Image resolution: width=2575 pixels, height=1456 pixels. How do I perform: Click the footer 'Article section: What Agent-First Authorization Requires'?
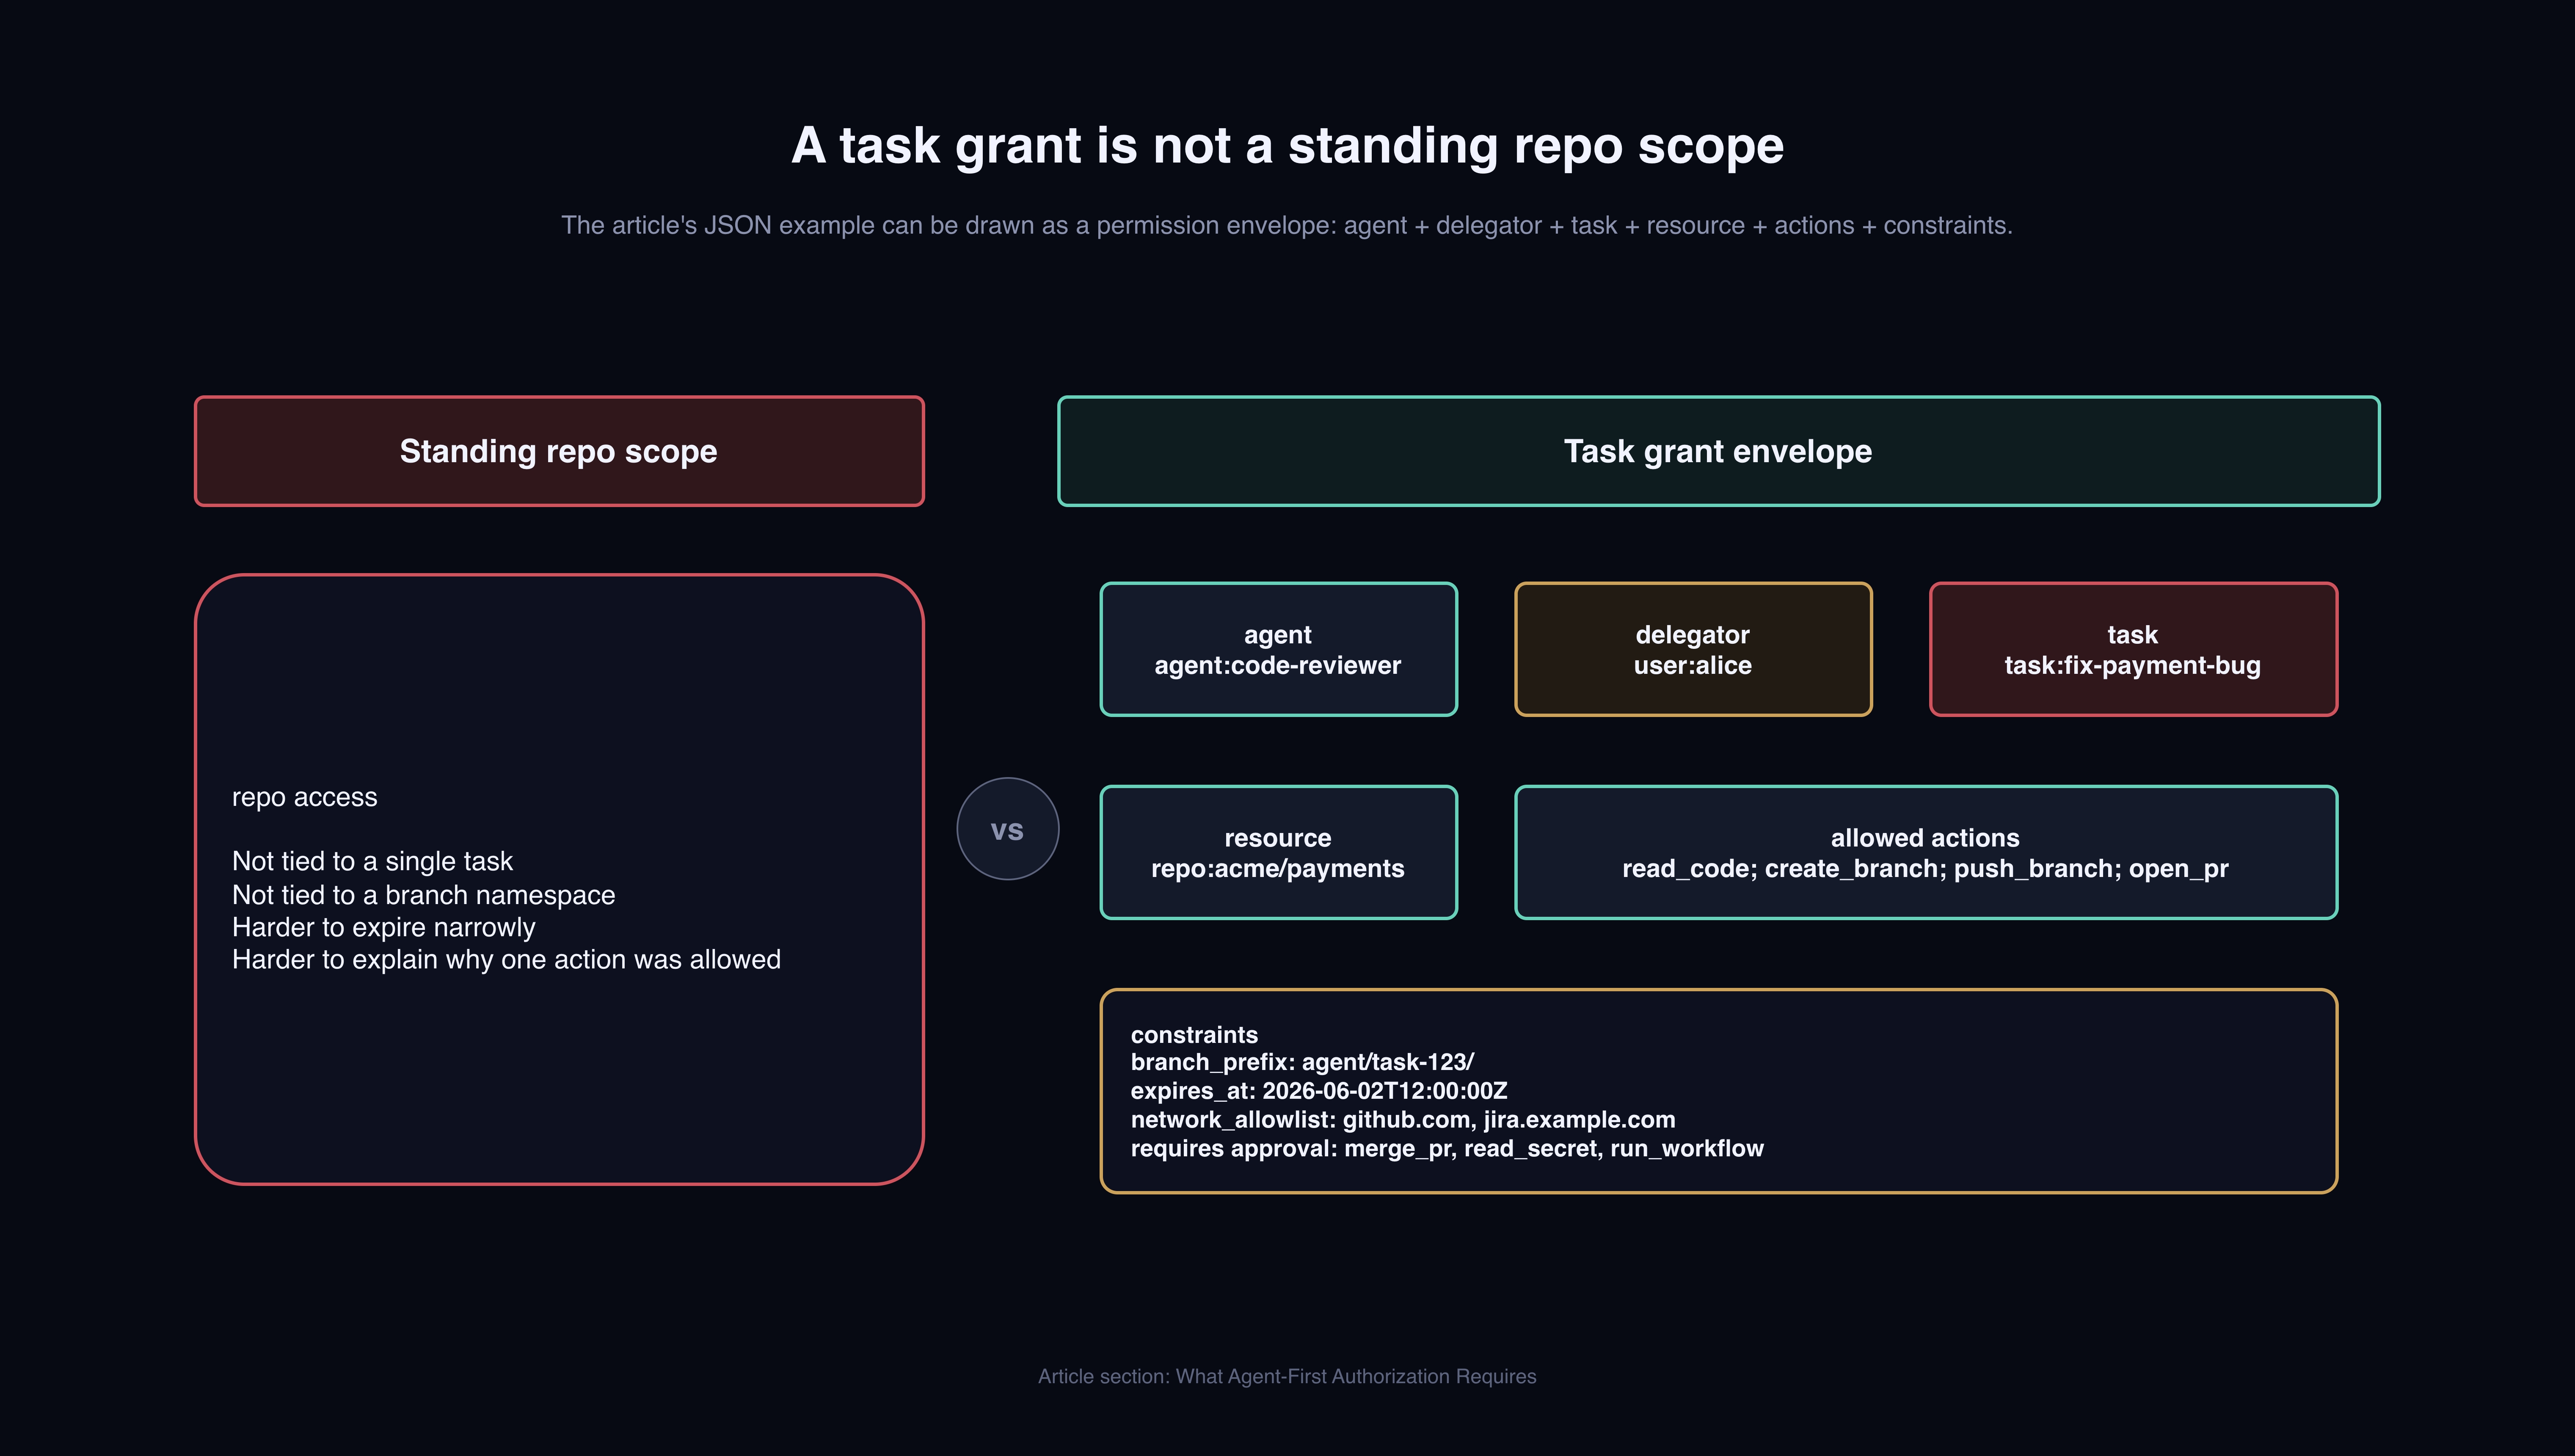(1287, 1377)
